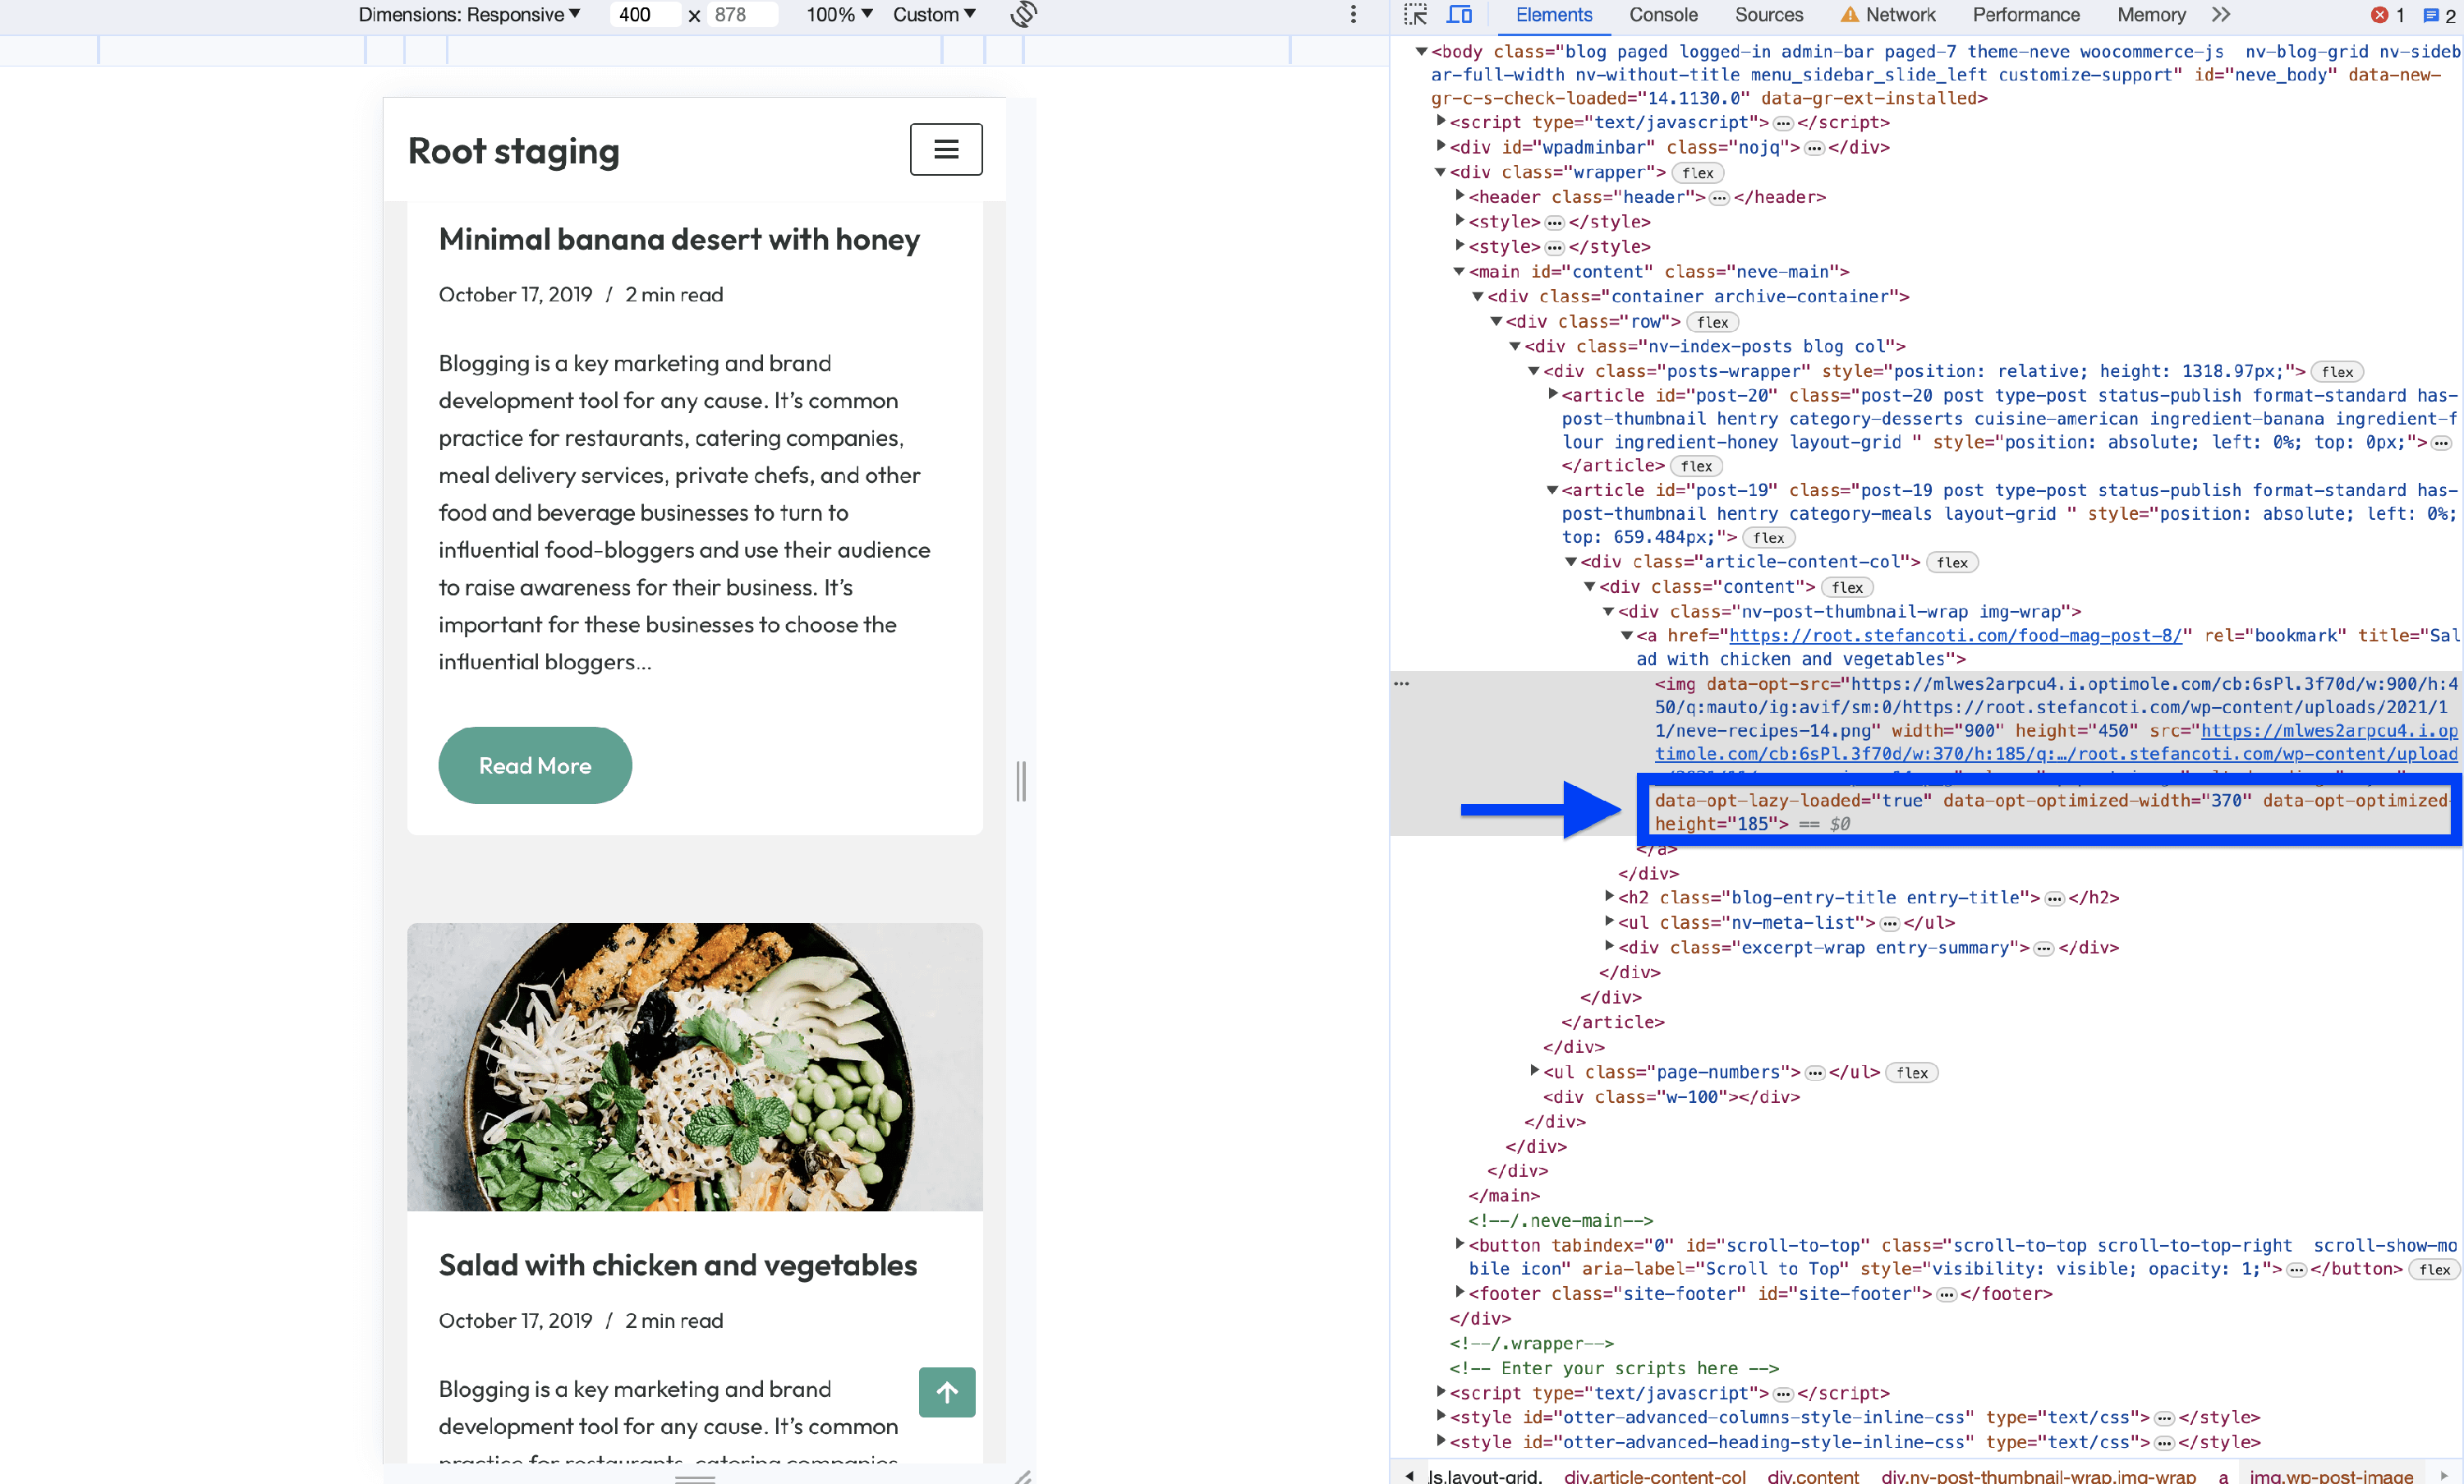This screenshot has width=2464, height=1484.
Task: Open the hamburger menu on Root staging
Action: pos(945,149)
